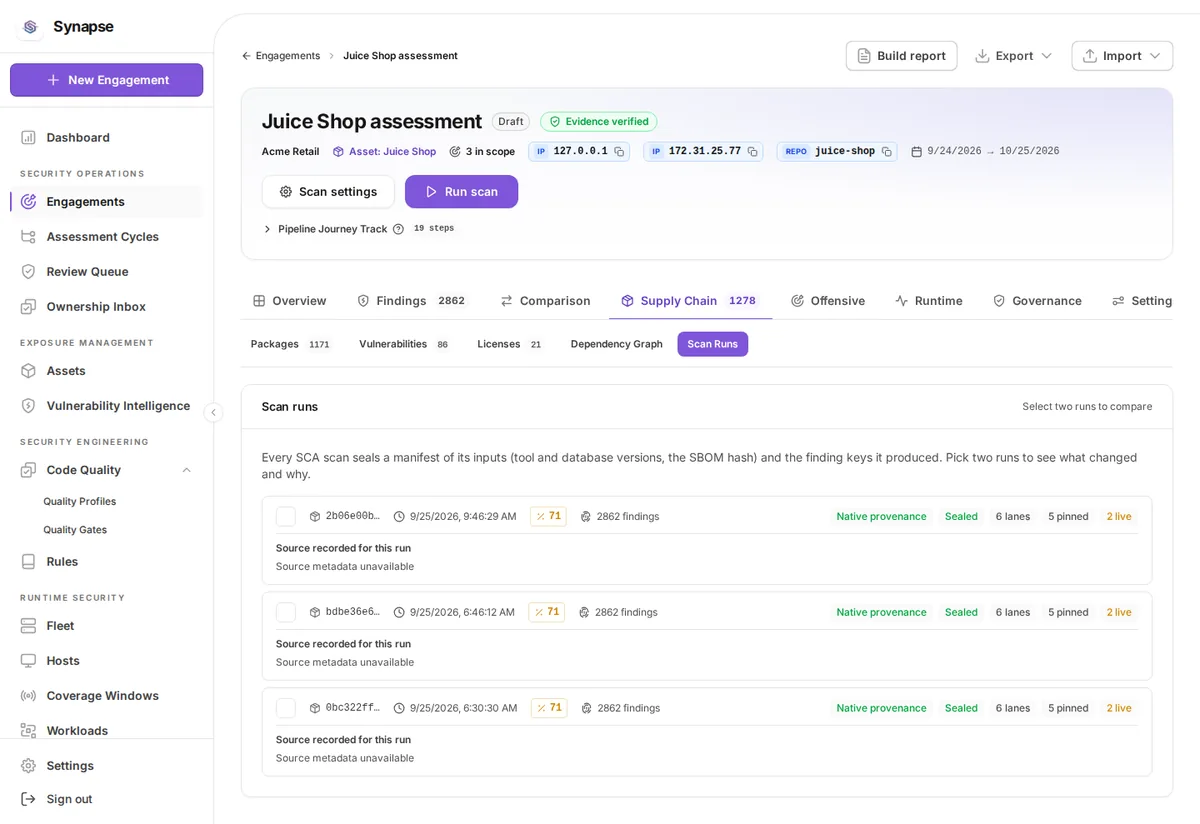The height and width of the screenshot is (824, 1200).
Task: Open the Export dropdown
Action: [x=1013, y=56]
